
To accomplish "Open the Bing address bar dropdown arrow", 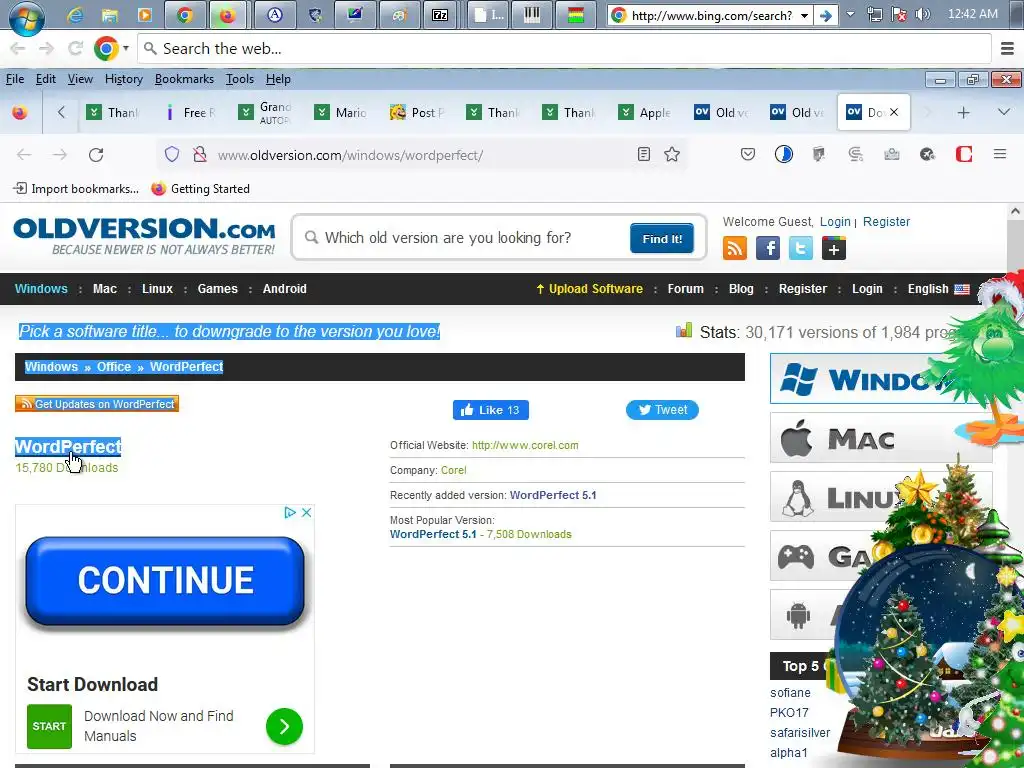I will point(805,15).
